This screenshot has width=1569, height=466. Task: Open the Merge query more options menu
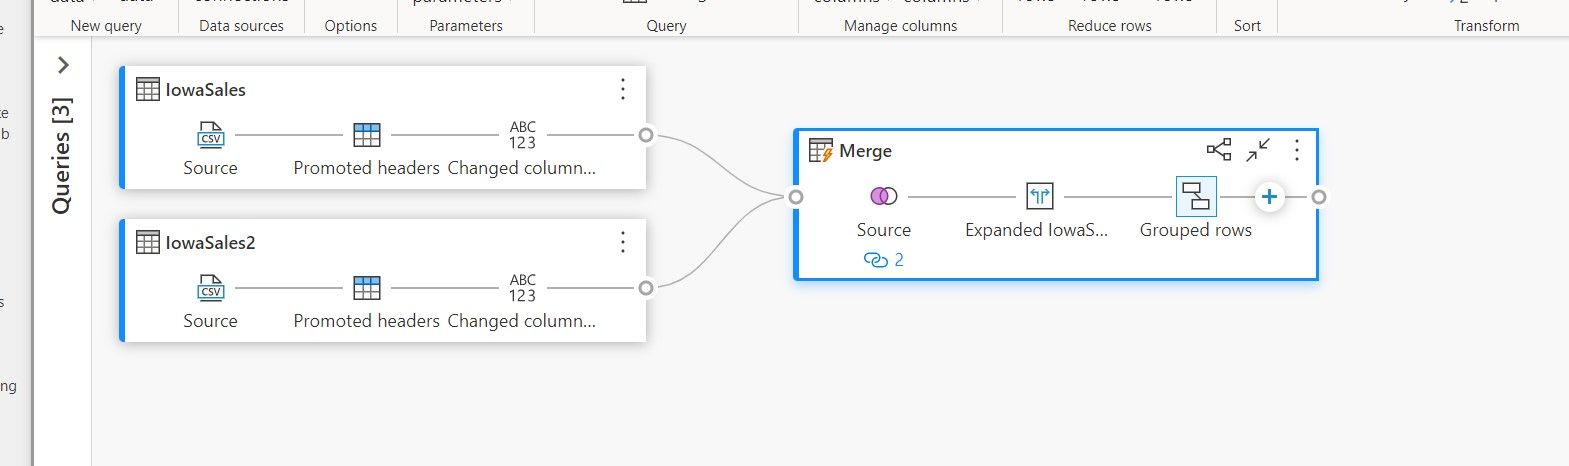click(x=1296, y=150)
